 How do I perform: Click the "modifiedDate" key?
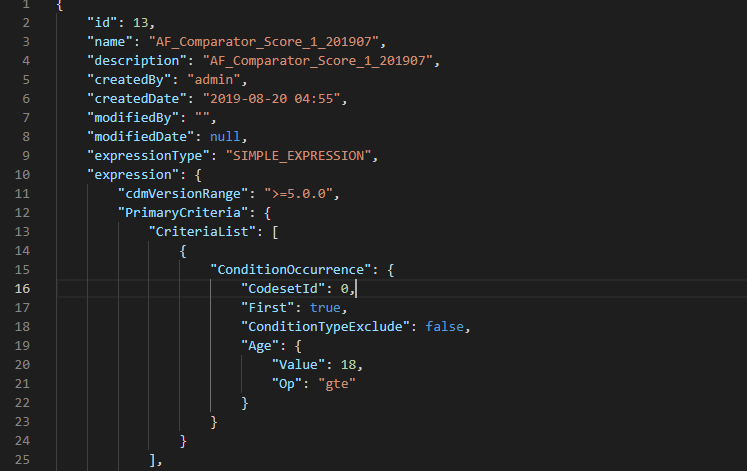tap(141, 137)
